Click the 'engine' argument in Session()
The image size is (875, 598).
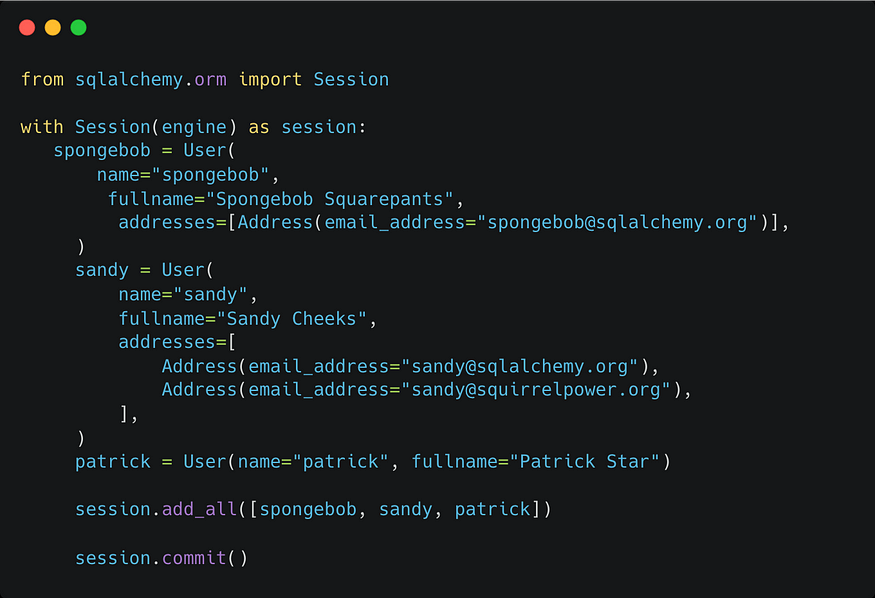tap(194, 128)
